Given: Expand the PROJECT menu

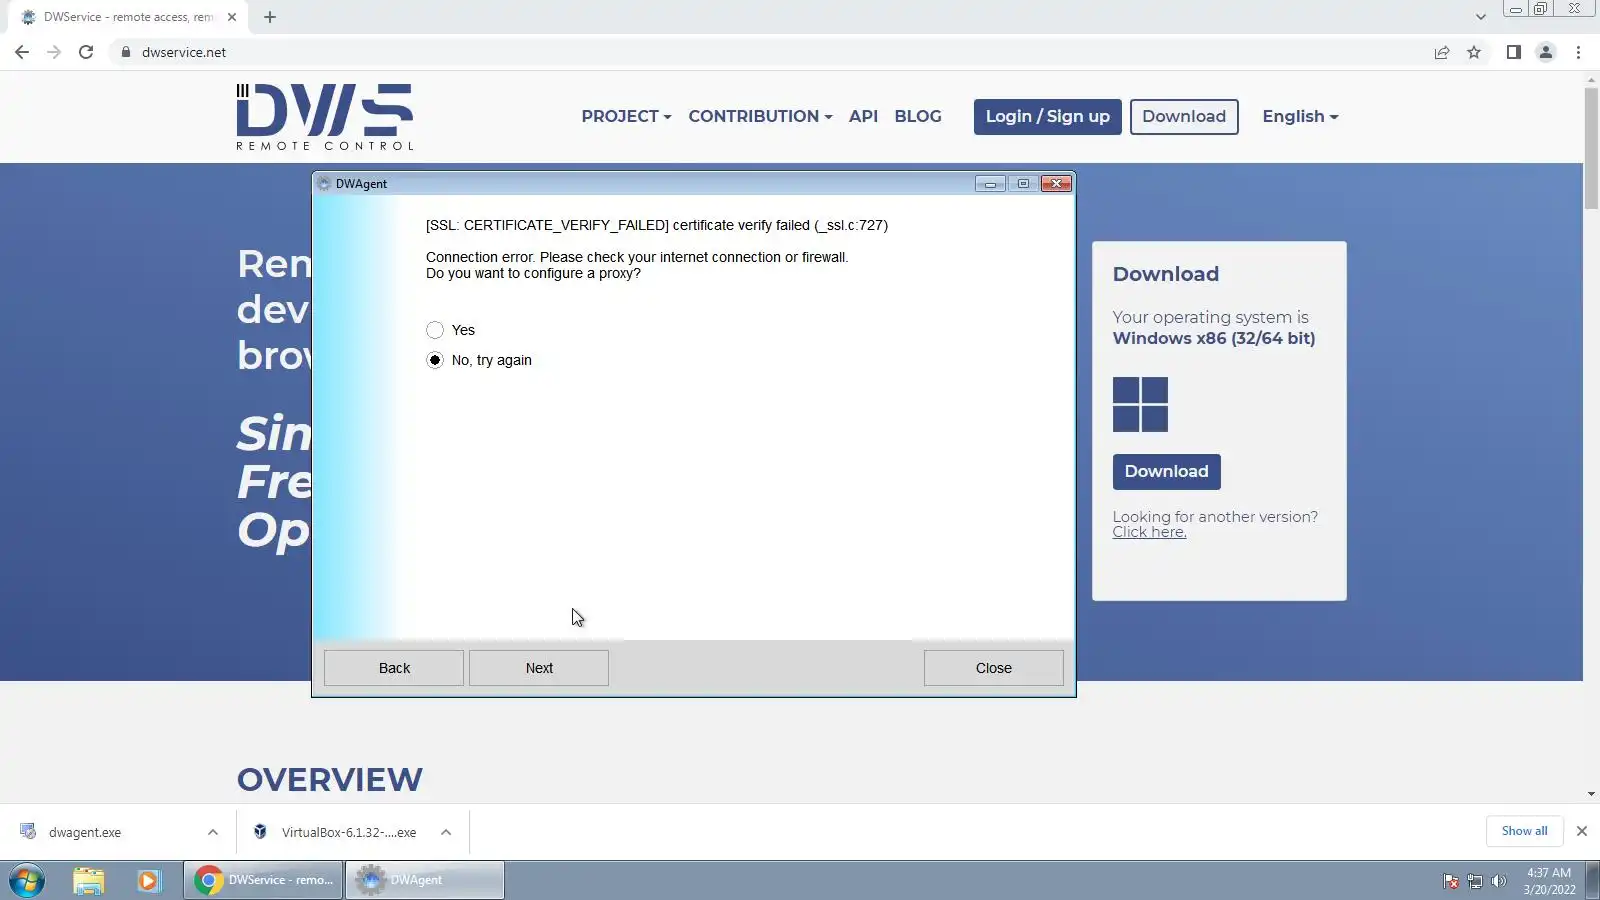Looking at the screenshot, I should point(626,116).
